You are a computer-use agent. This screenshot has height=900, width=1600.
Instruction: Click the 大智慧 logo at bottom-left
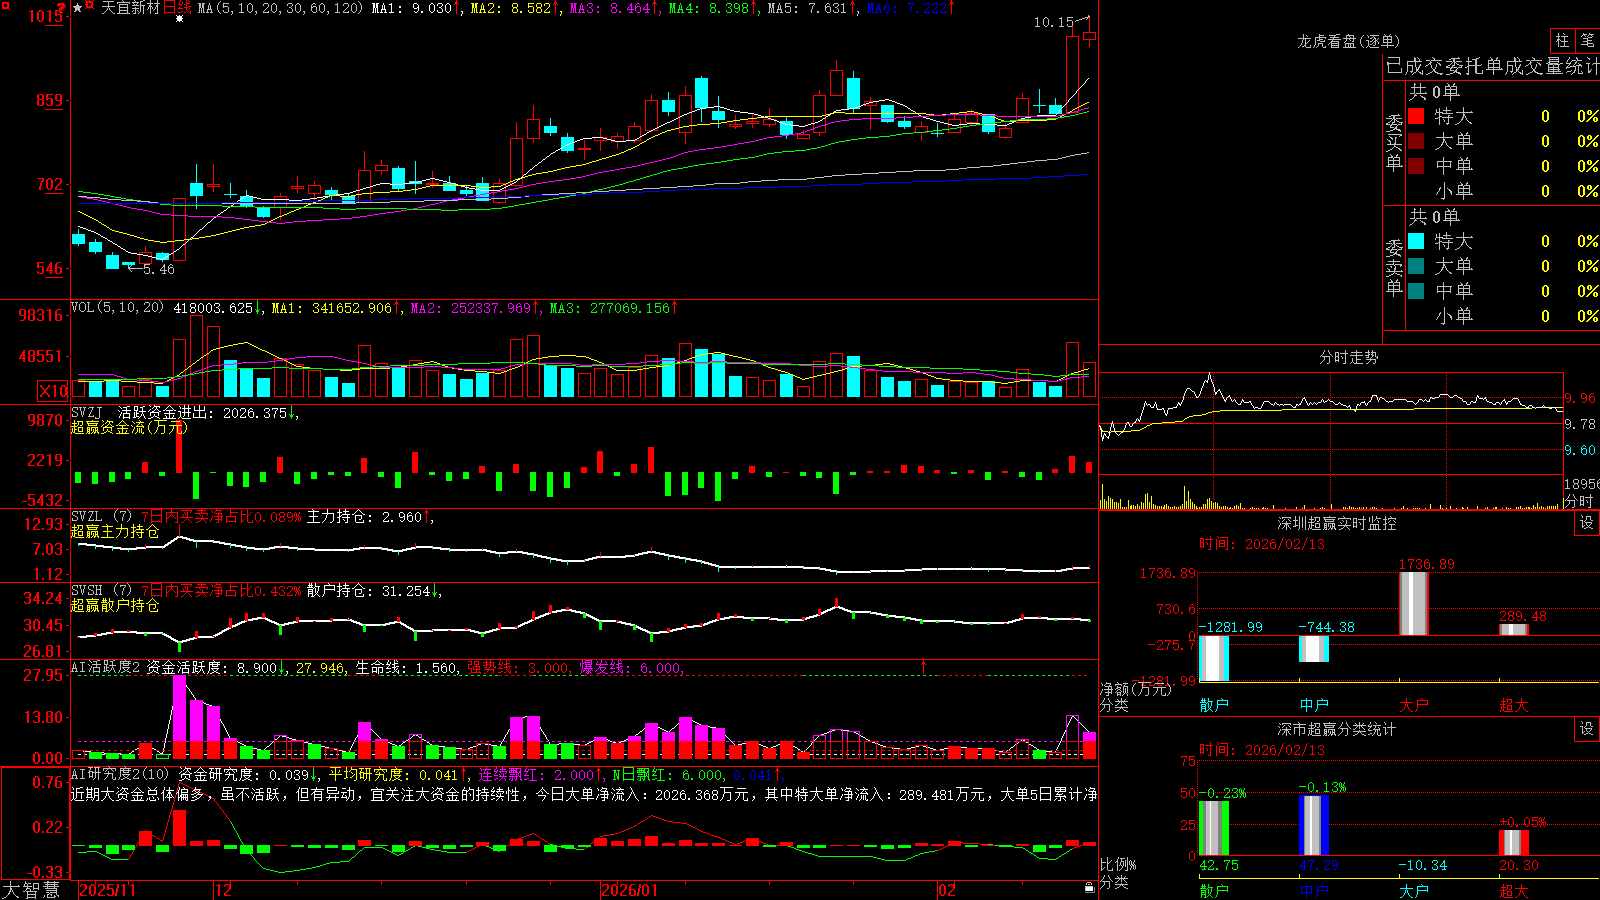pyautogui.click(x=31, y=889)
